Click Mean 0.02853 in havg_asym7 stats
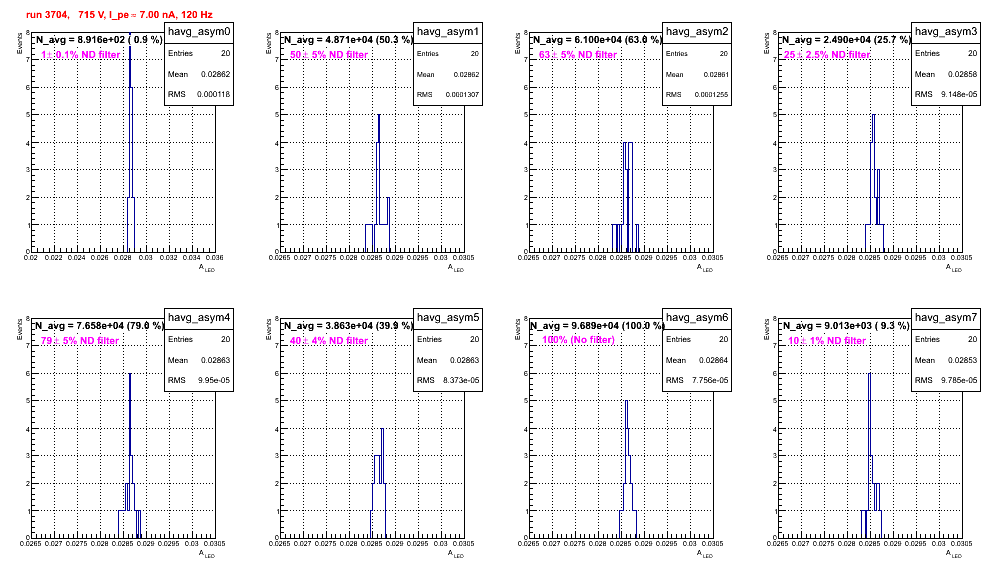 click(x=946, y=360)
